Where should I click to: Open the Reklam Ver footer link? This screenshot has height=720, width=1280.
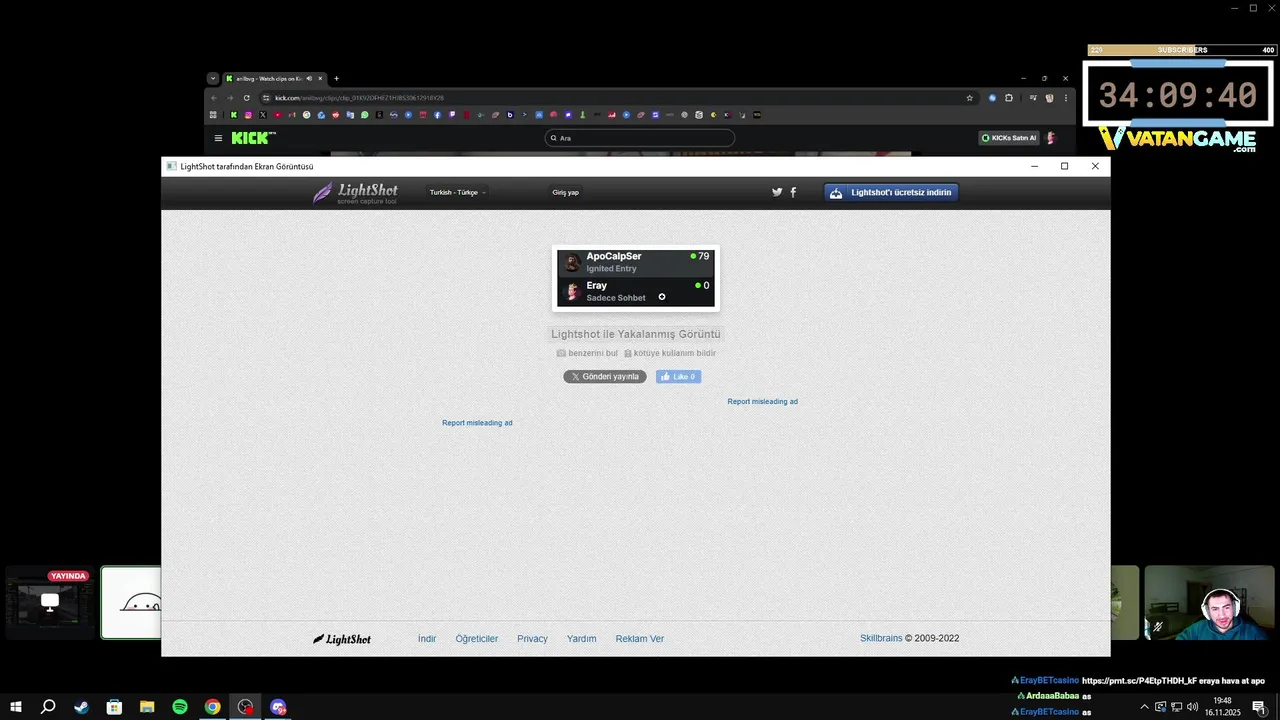point(640,639)
